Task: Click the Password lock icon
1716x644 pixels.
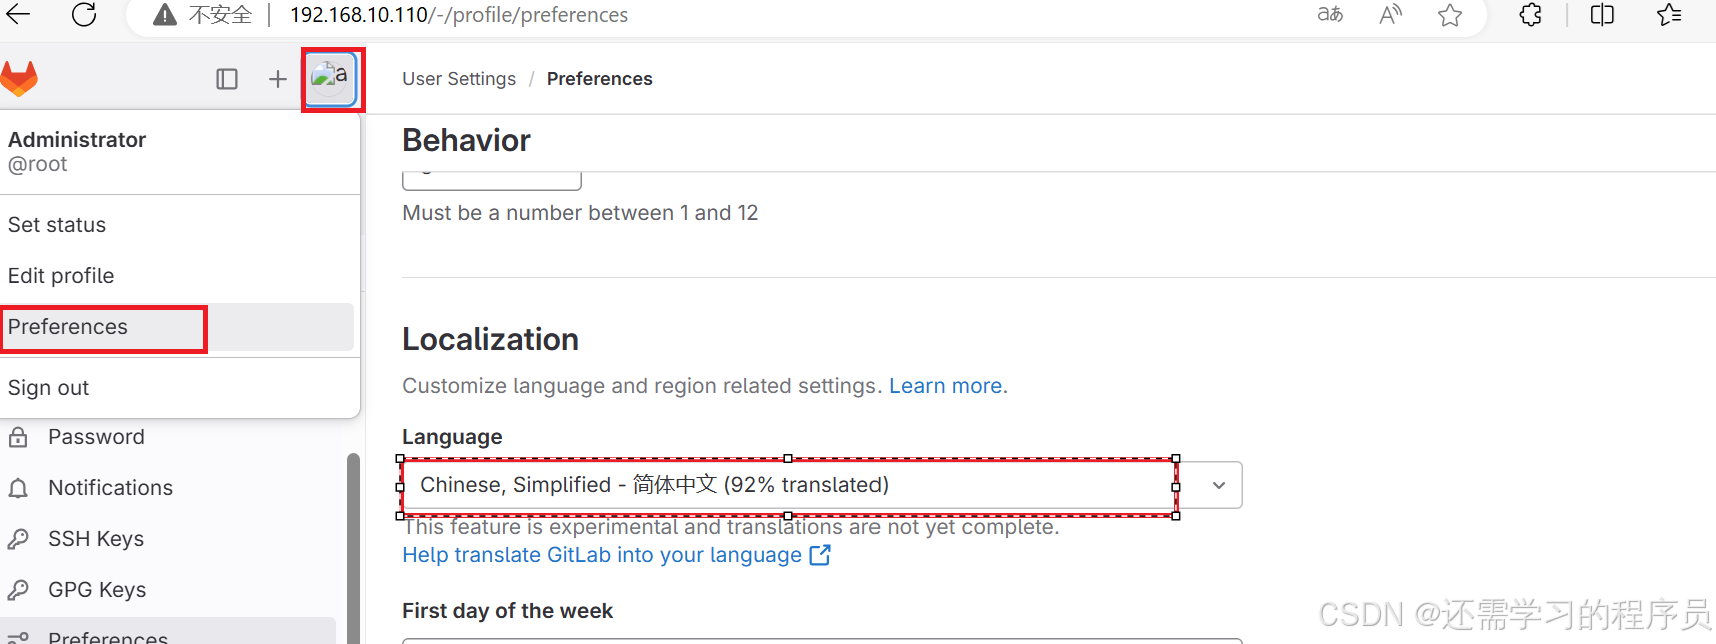Action: (x=18, y=437)
